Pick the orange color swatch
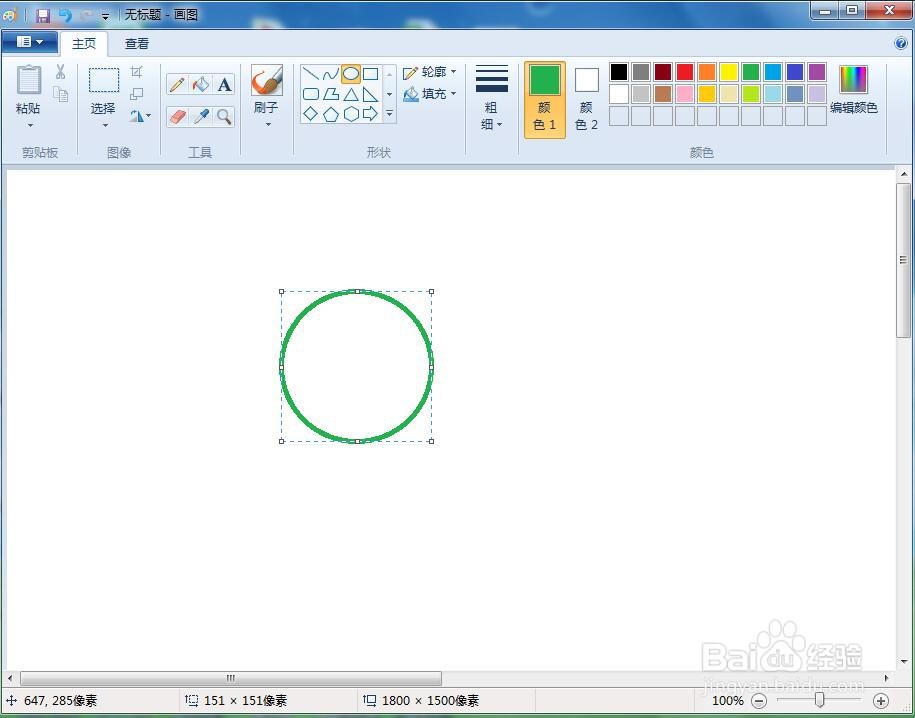915x718 pixels. point(707,72)
